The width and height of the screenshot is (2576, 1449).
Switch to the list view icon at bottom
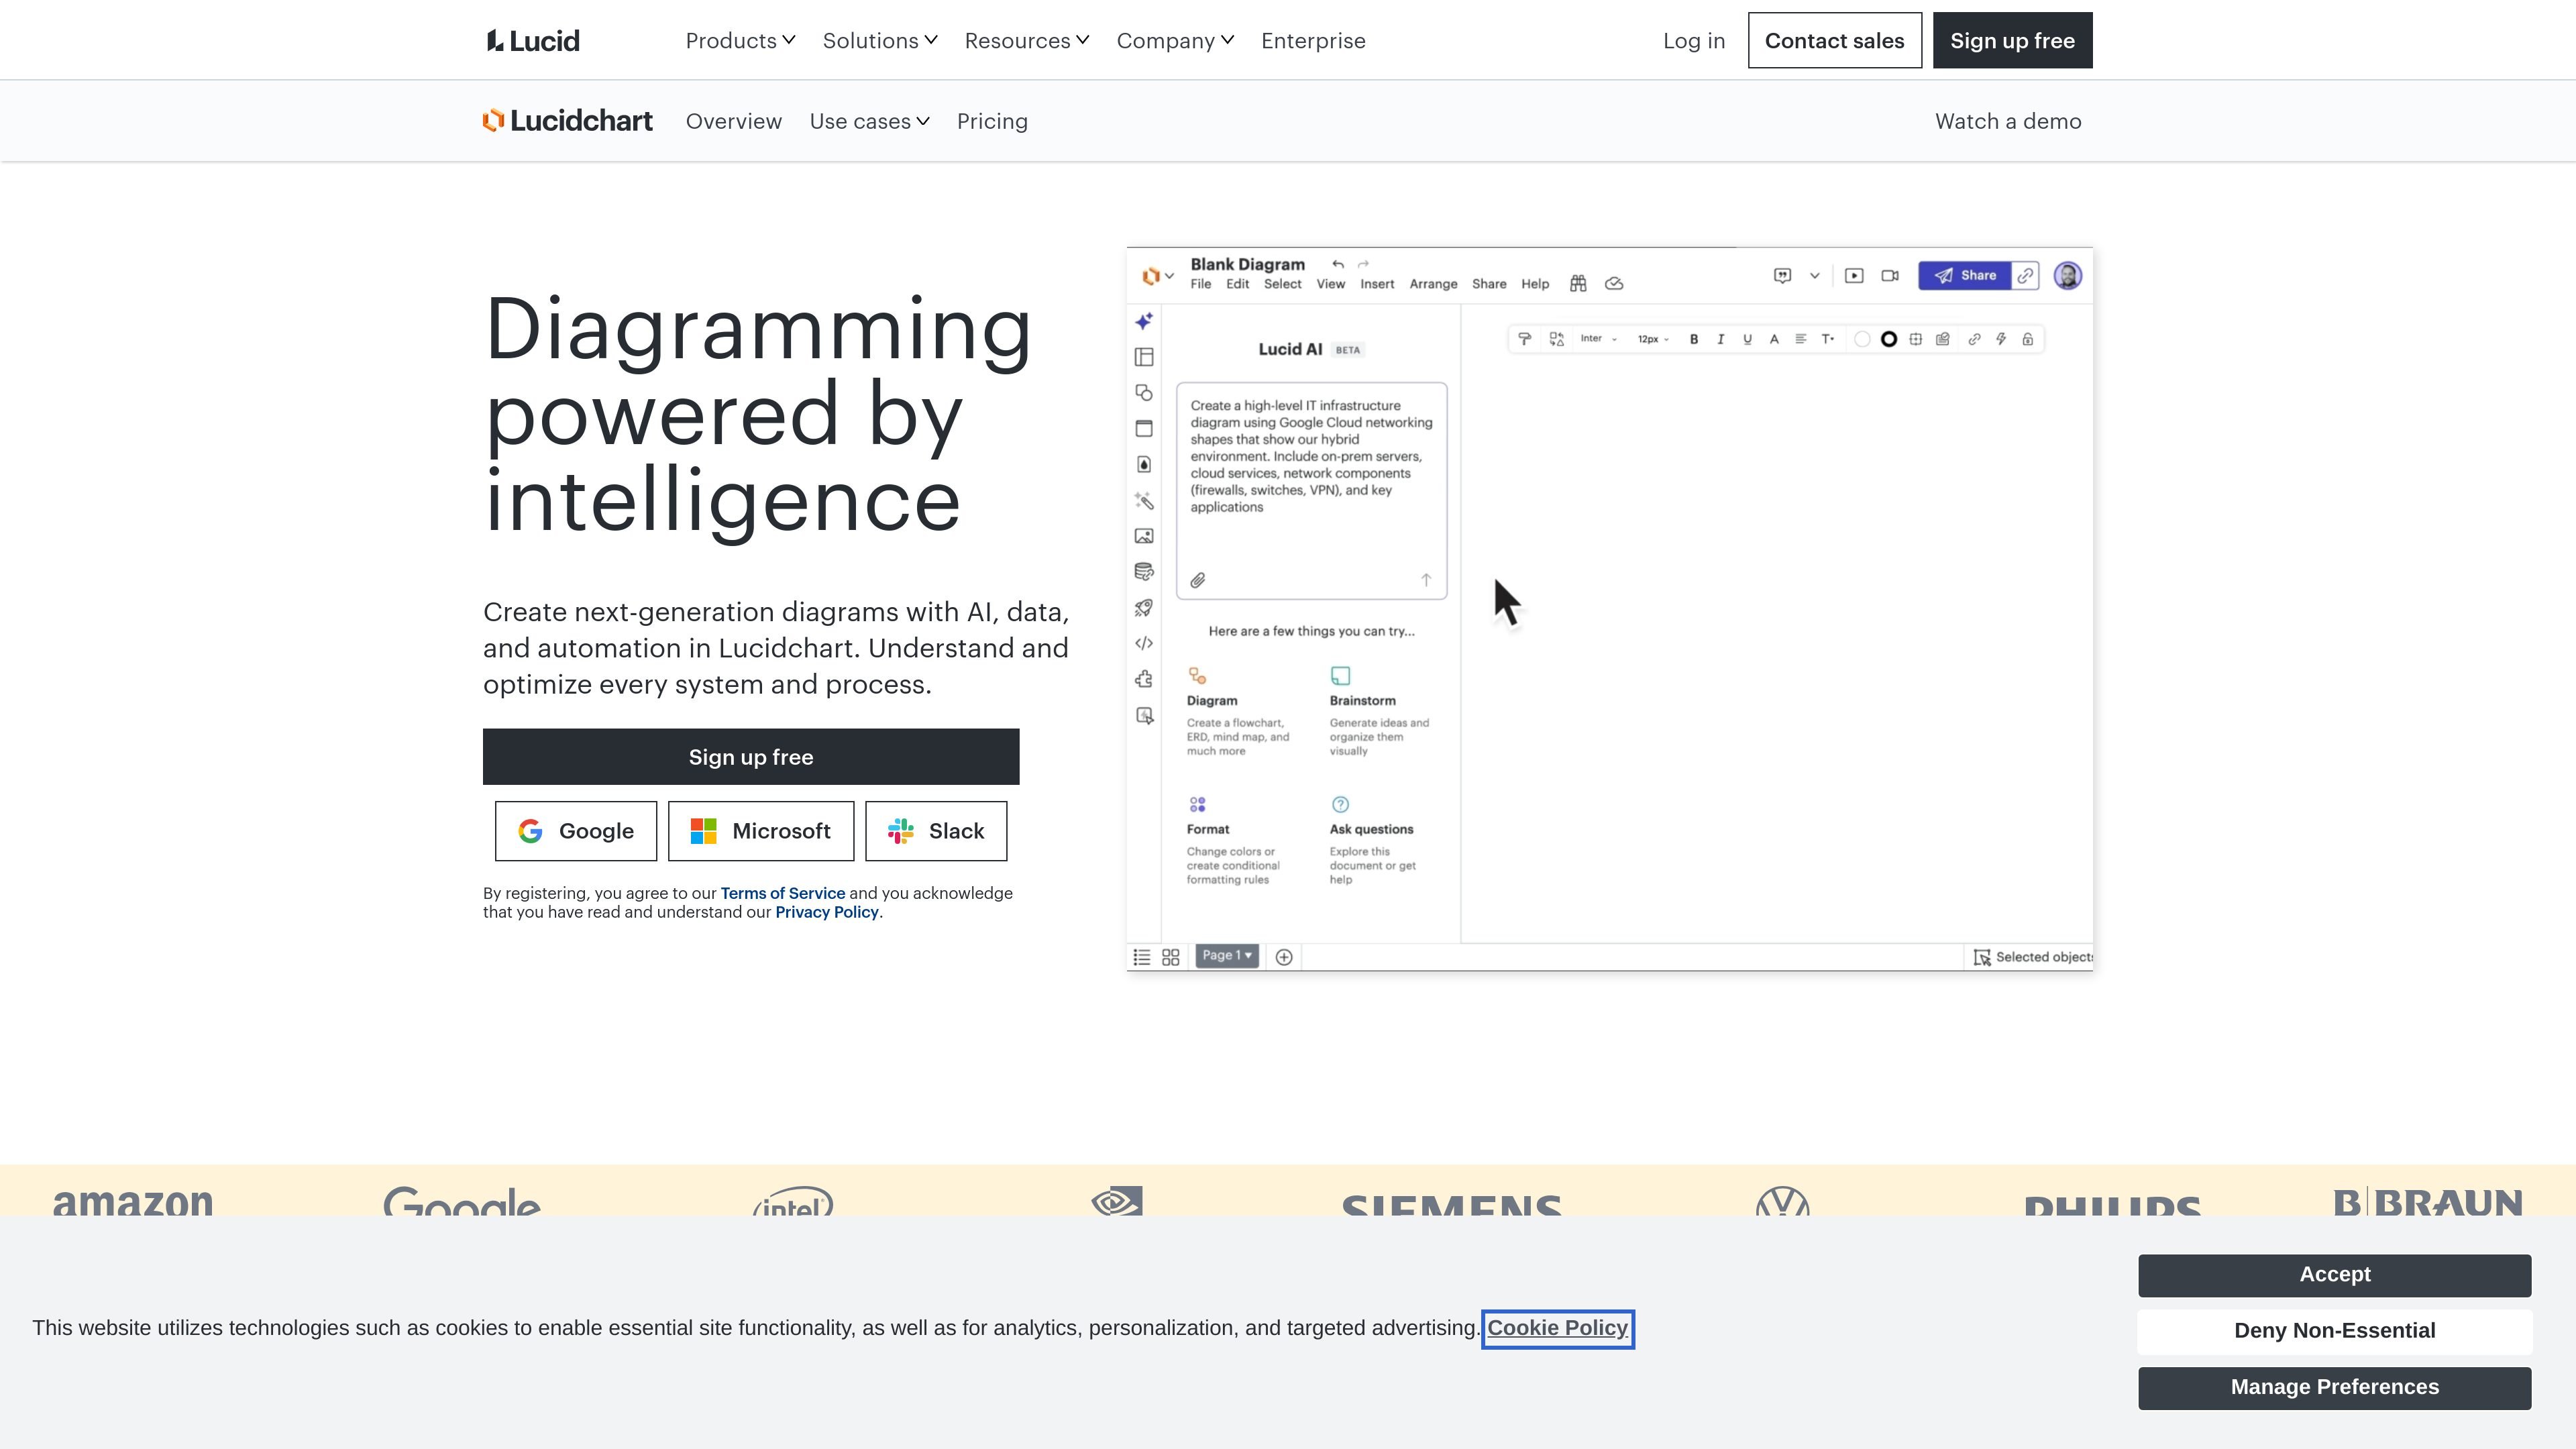pos(1141,957)
